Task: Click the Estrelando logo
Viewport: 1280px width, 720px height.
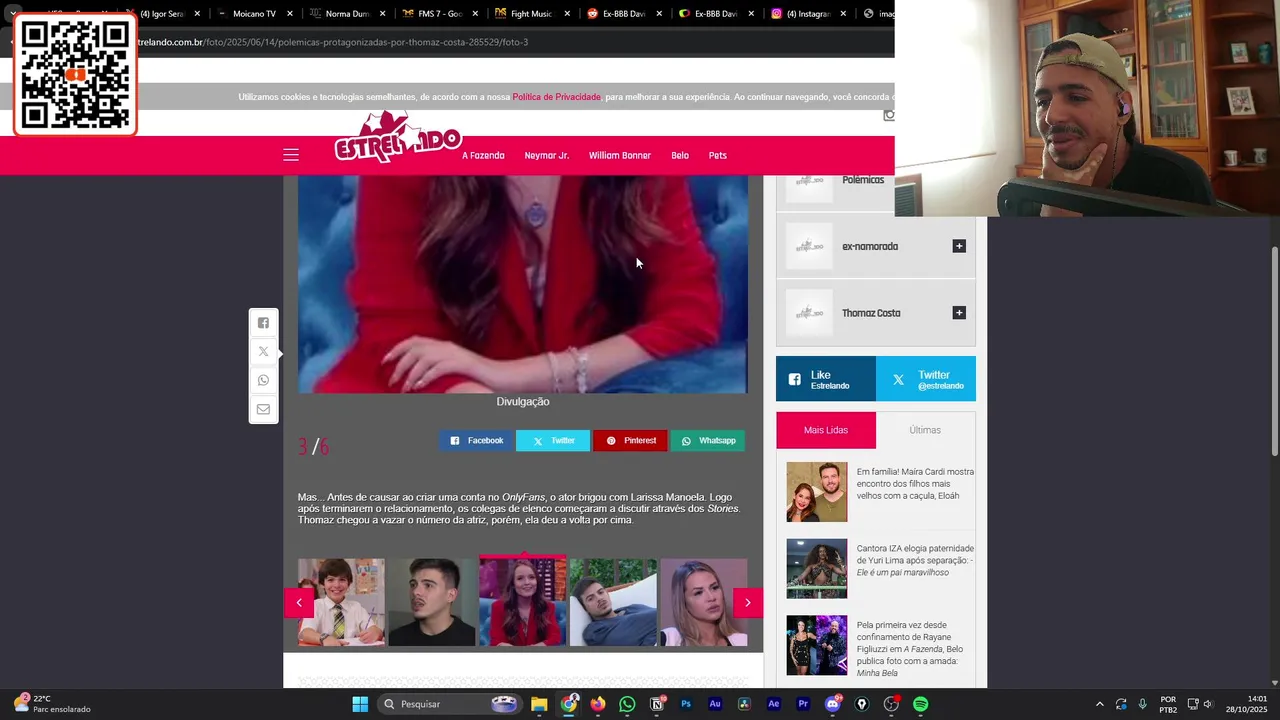Action: (397, 138)
